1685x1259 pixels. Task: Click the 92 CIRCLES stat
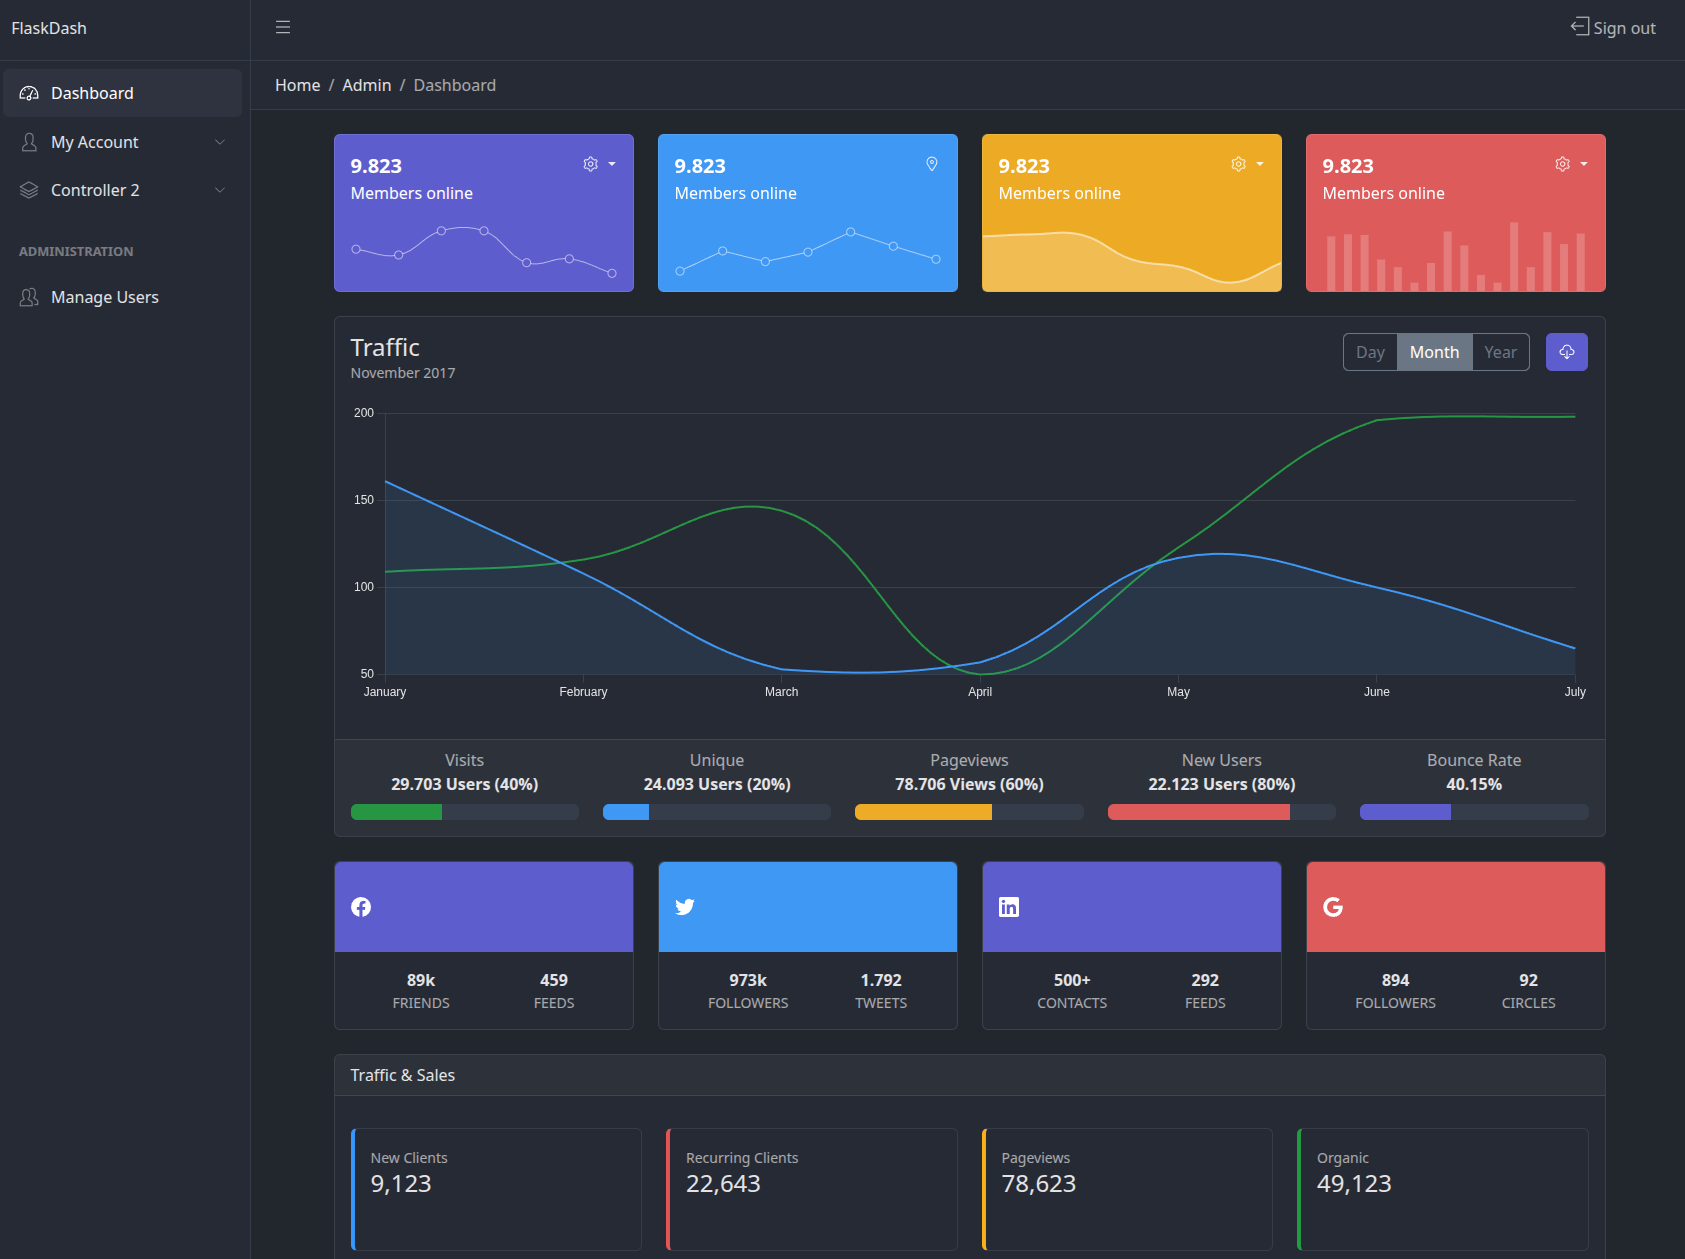[x=1528, y=990]
